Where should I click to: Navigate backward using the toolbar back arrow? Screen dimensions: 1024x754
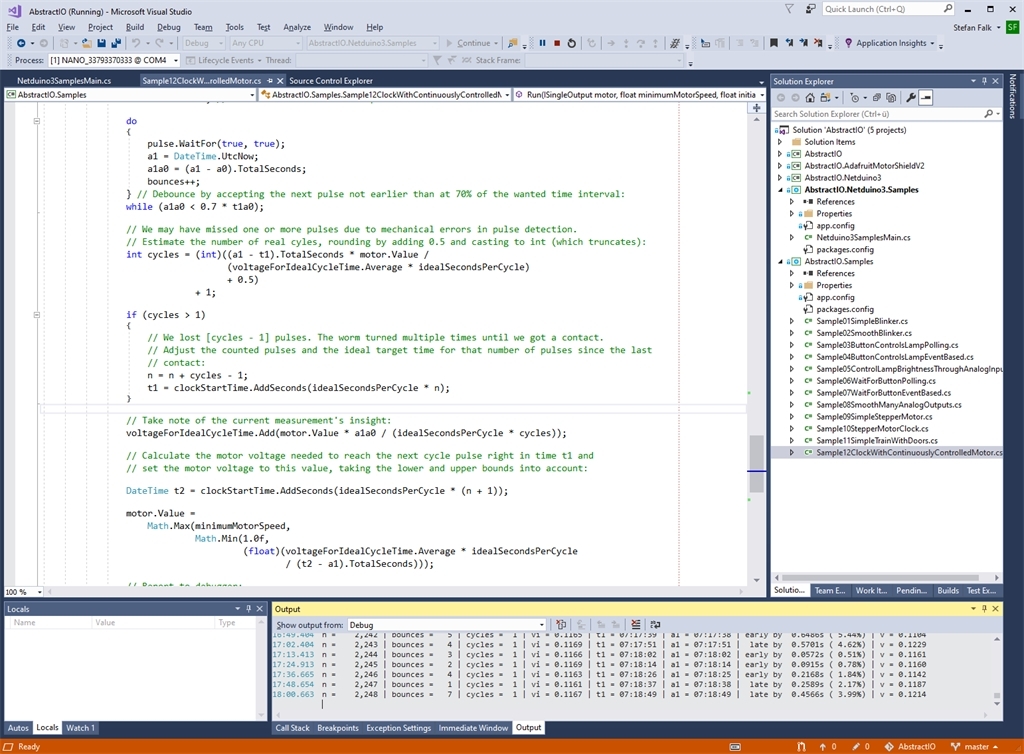21,43
